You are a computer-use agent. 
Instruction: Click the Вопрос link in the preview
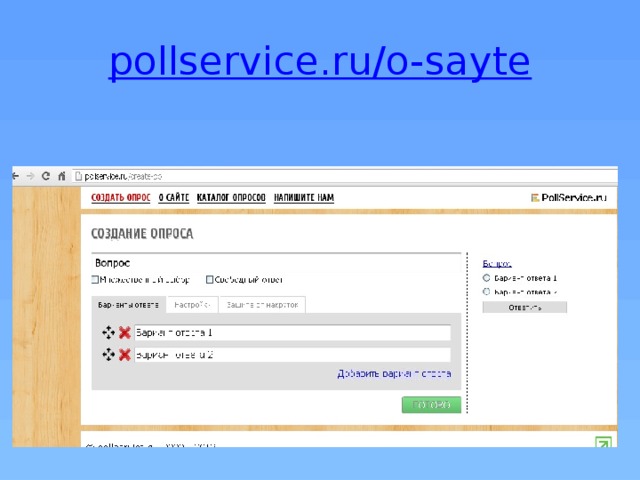[497, 264]
